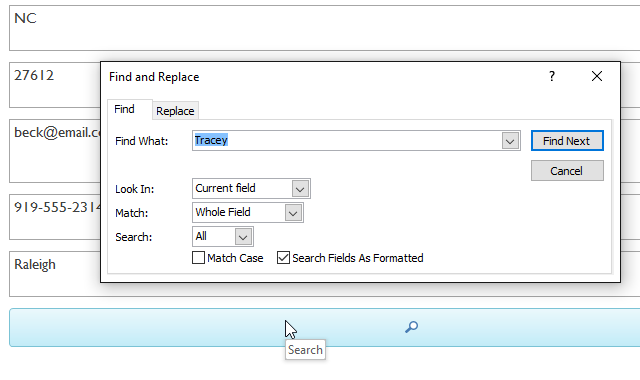Switch to the Replace tab

tap(175, 111)
